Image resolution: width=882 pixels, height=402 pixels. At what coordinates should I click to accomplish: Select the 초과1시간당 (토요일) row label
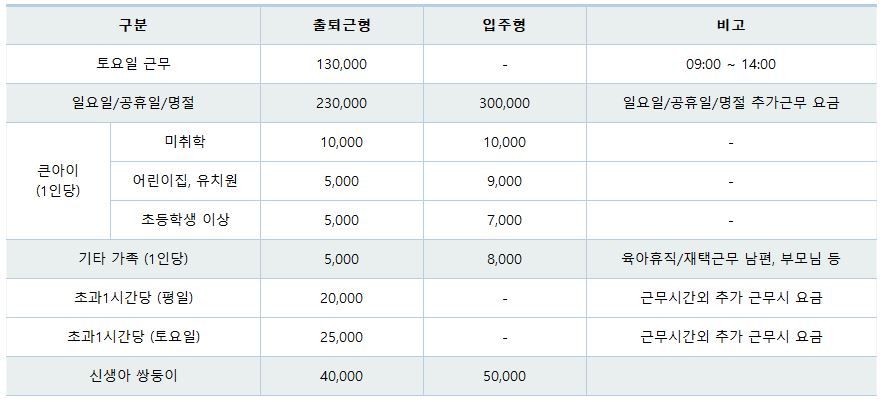pyautogui.click(x=132, y=337)
